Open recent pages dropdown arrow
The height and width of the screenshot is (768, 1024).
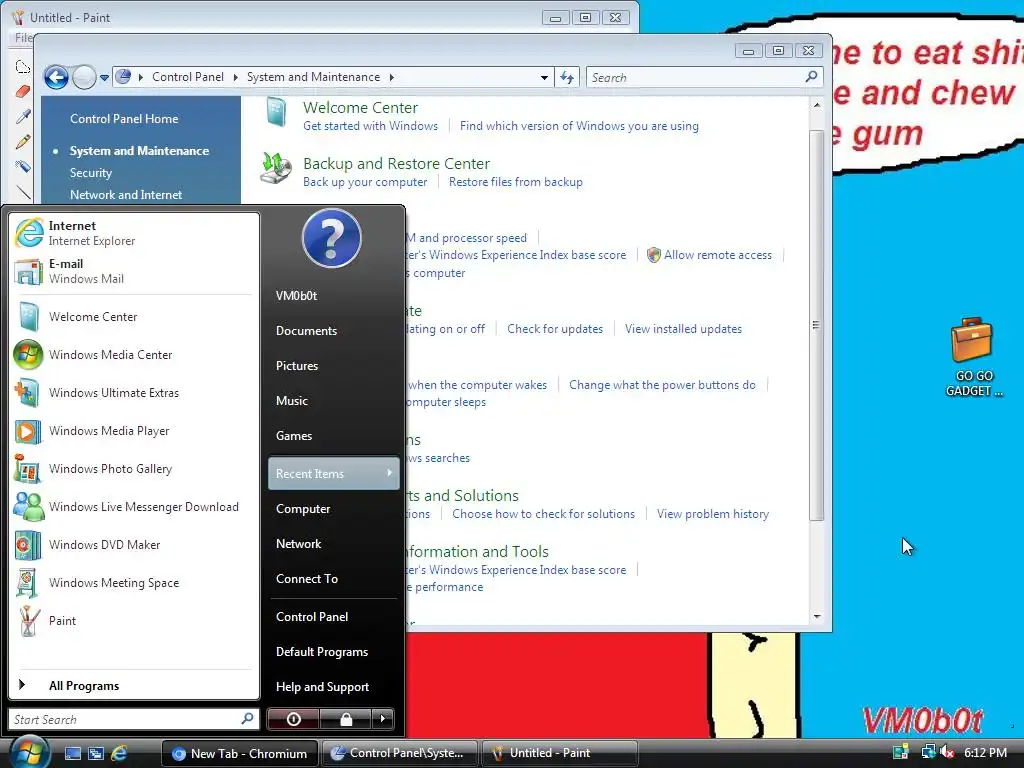pyautogui.click(x=104, y=78)
